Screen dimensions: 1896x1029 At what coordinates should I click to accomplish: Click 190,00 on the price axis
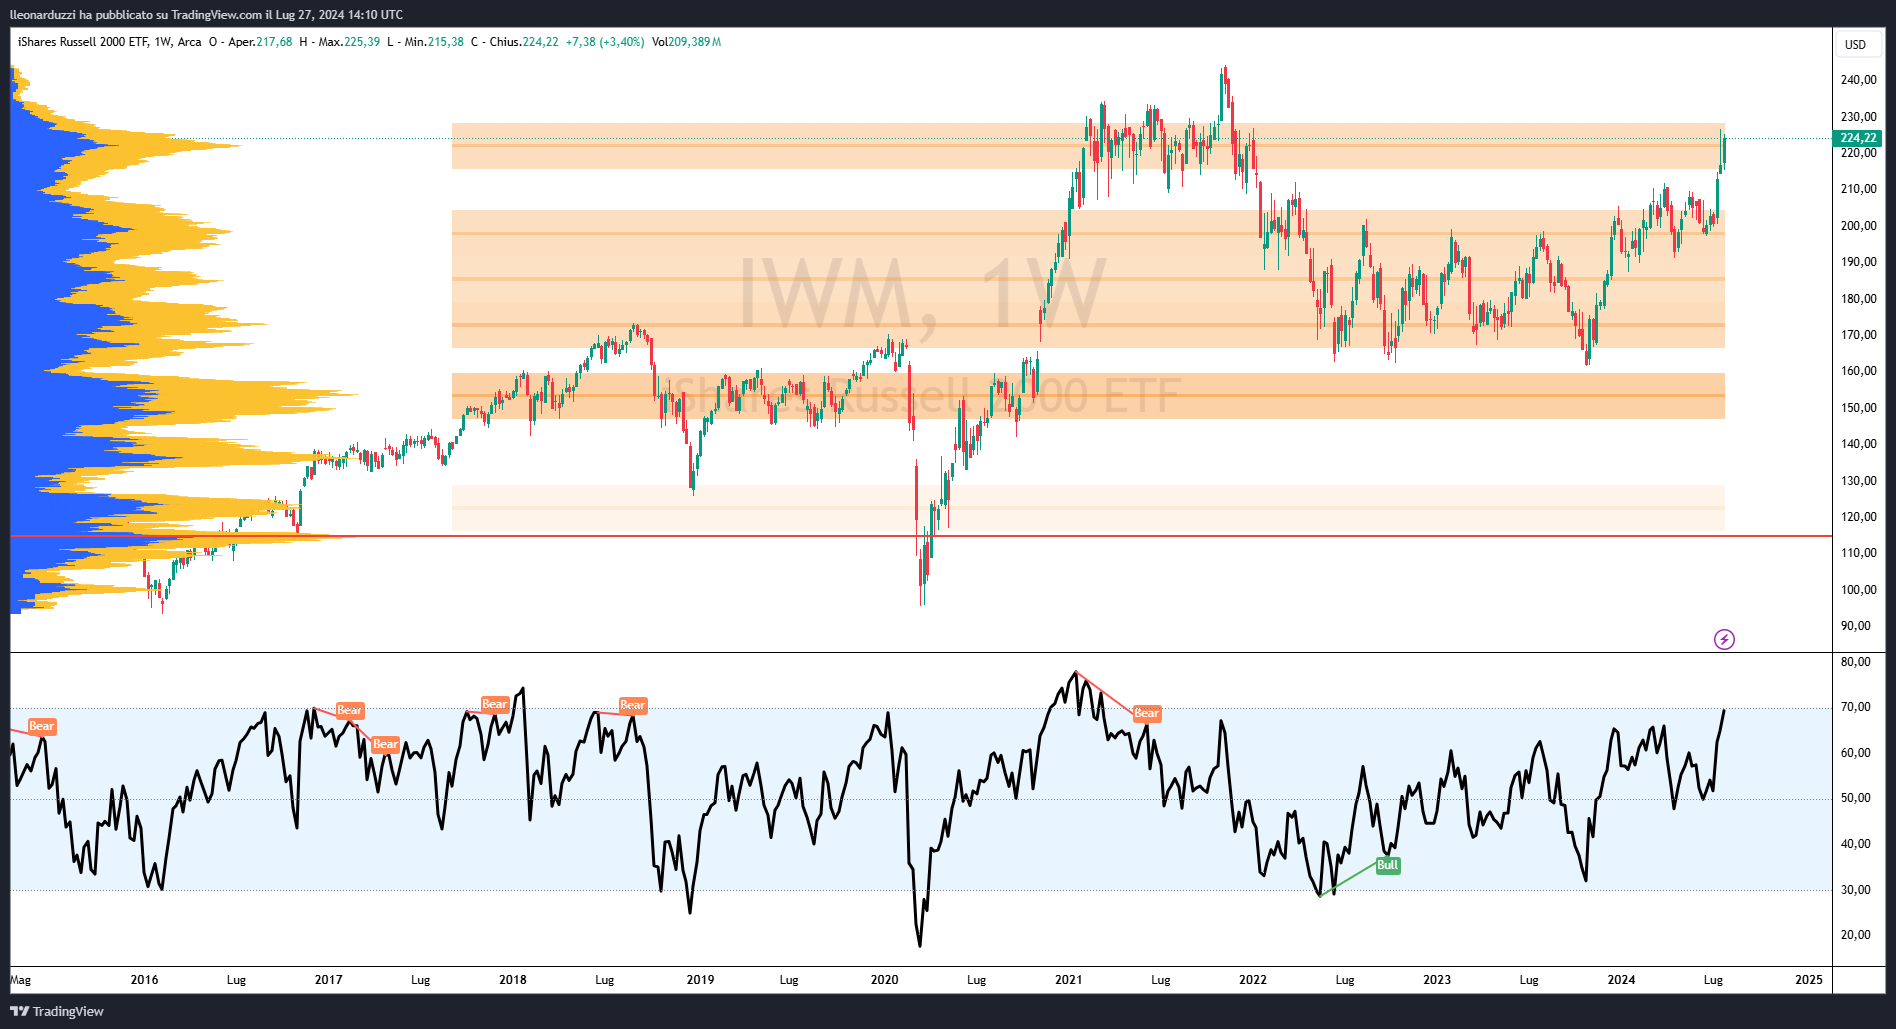[1859, 262]
